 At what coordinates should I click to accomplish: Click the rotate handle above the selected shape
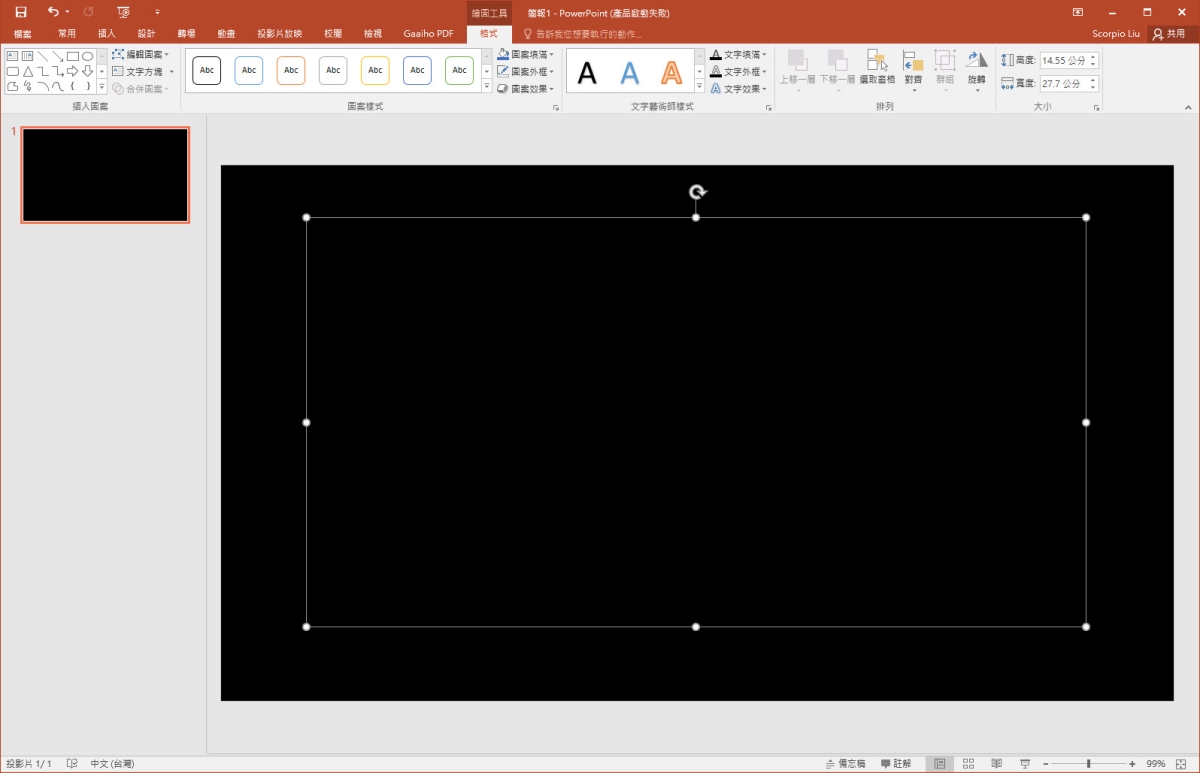697,192
